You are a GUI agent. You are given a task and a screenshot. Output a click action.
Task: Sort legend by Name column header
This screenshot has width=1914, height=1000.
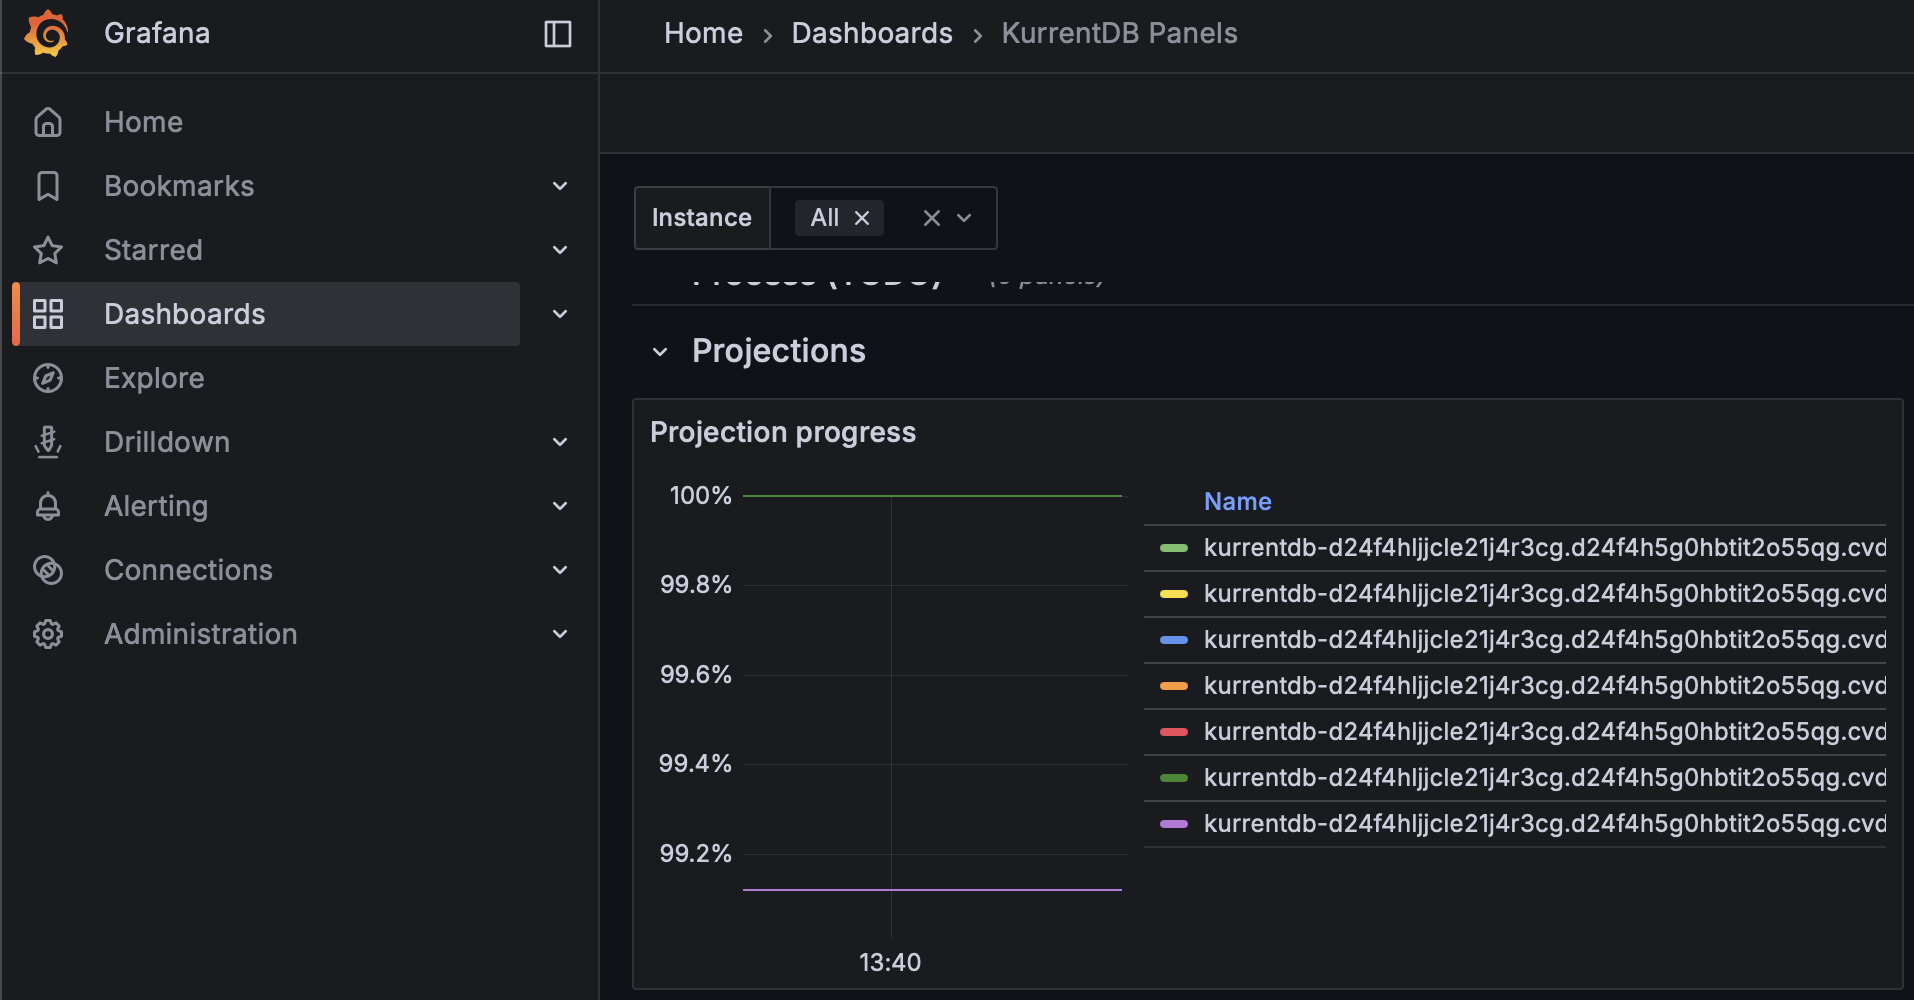pos(1237,502)
